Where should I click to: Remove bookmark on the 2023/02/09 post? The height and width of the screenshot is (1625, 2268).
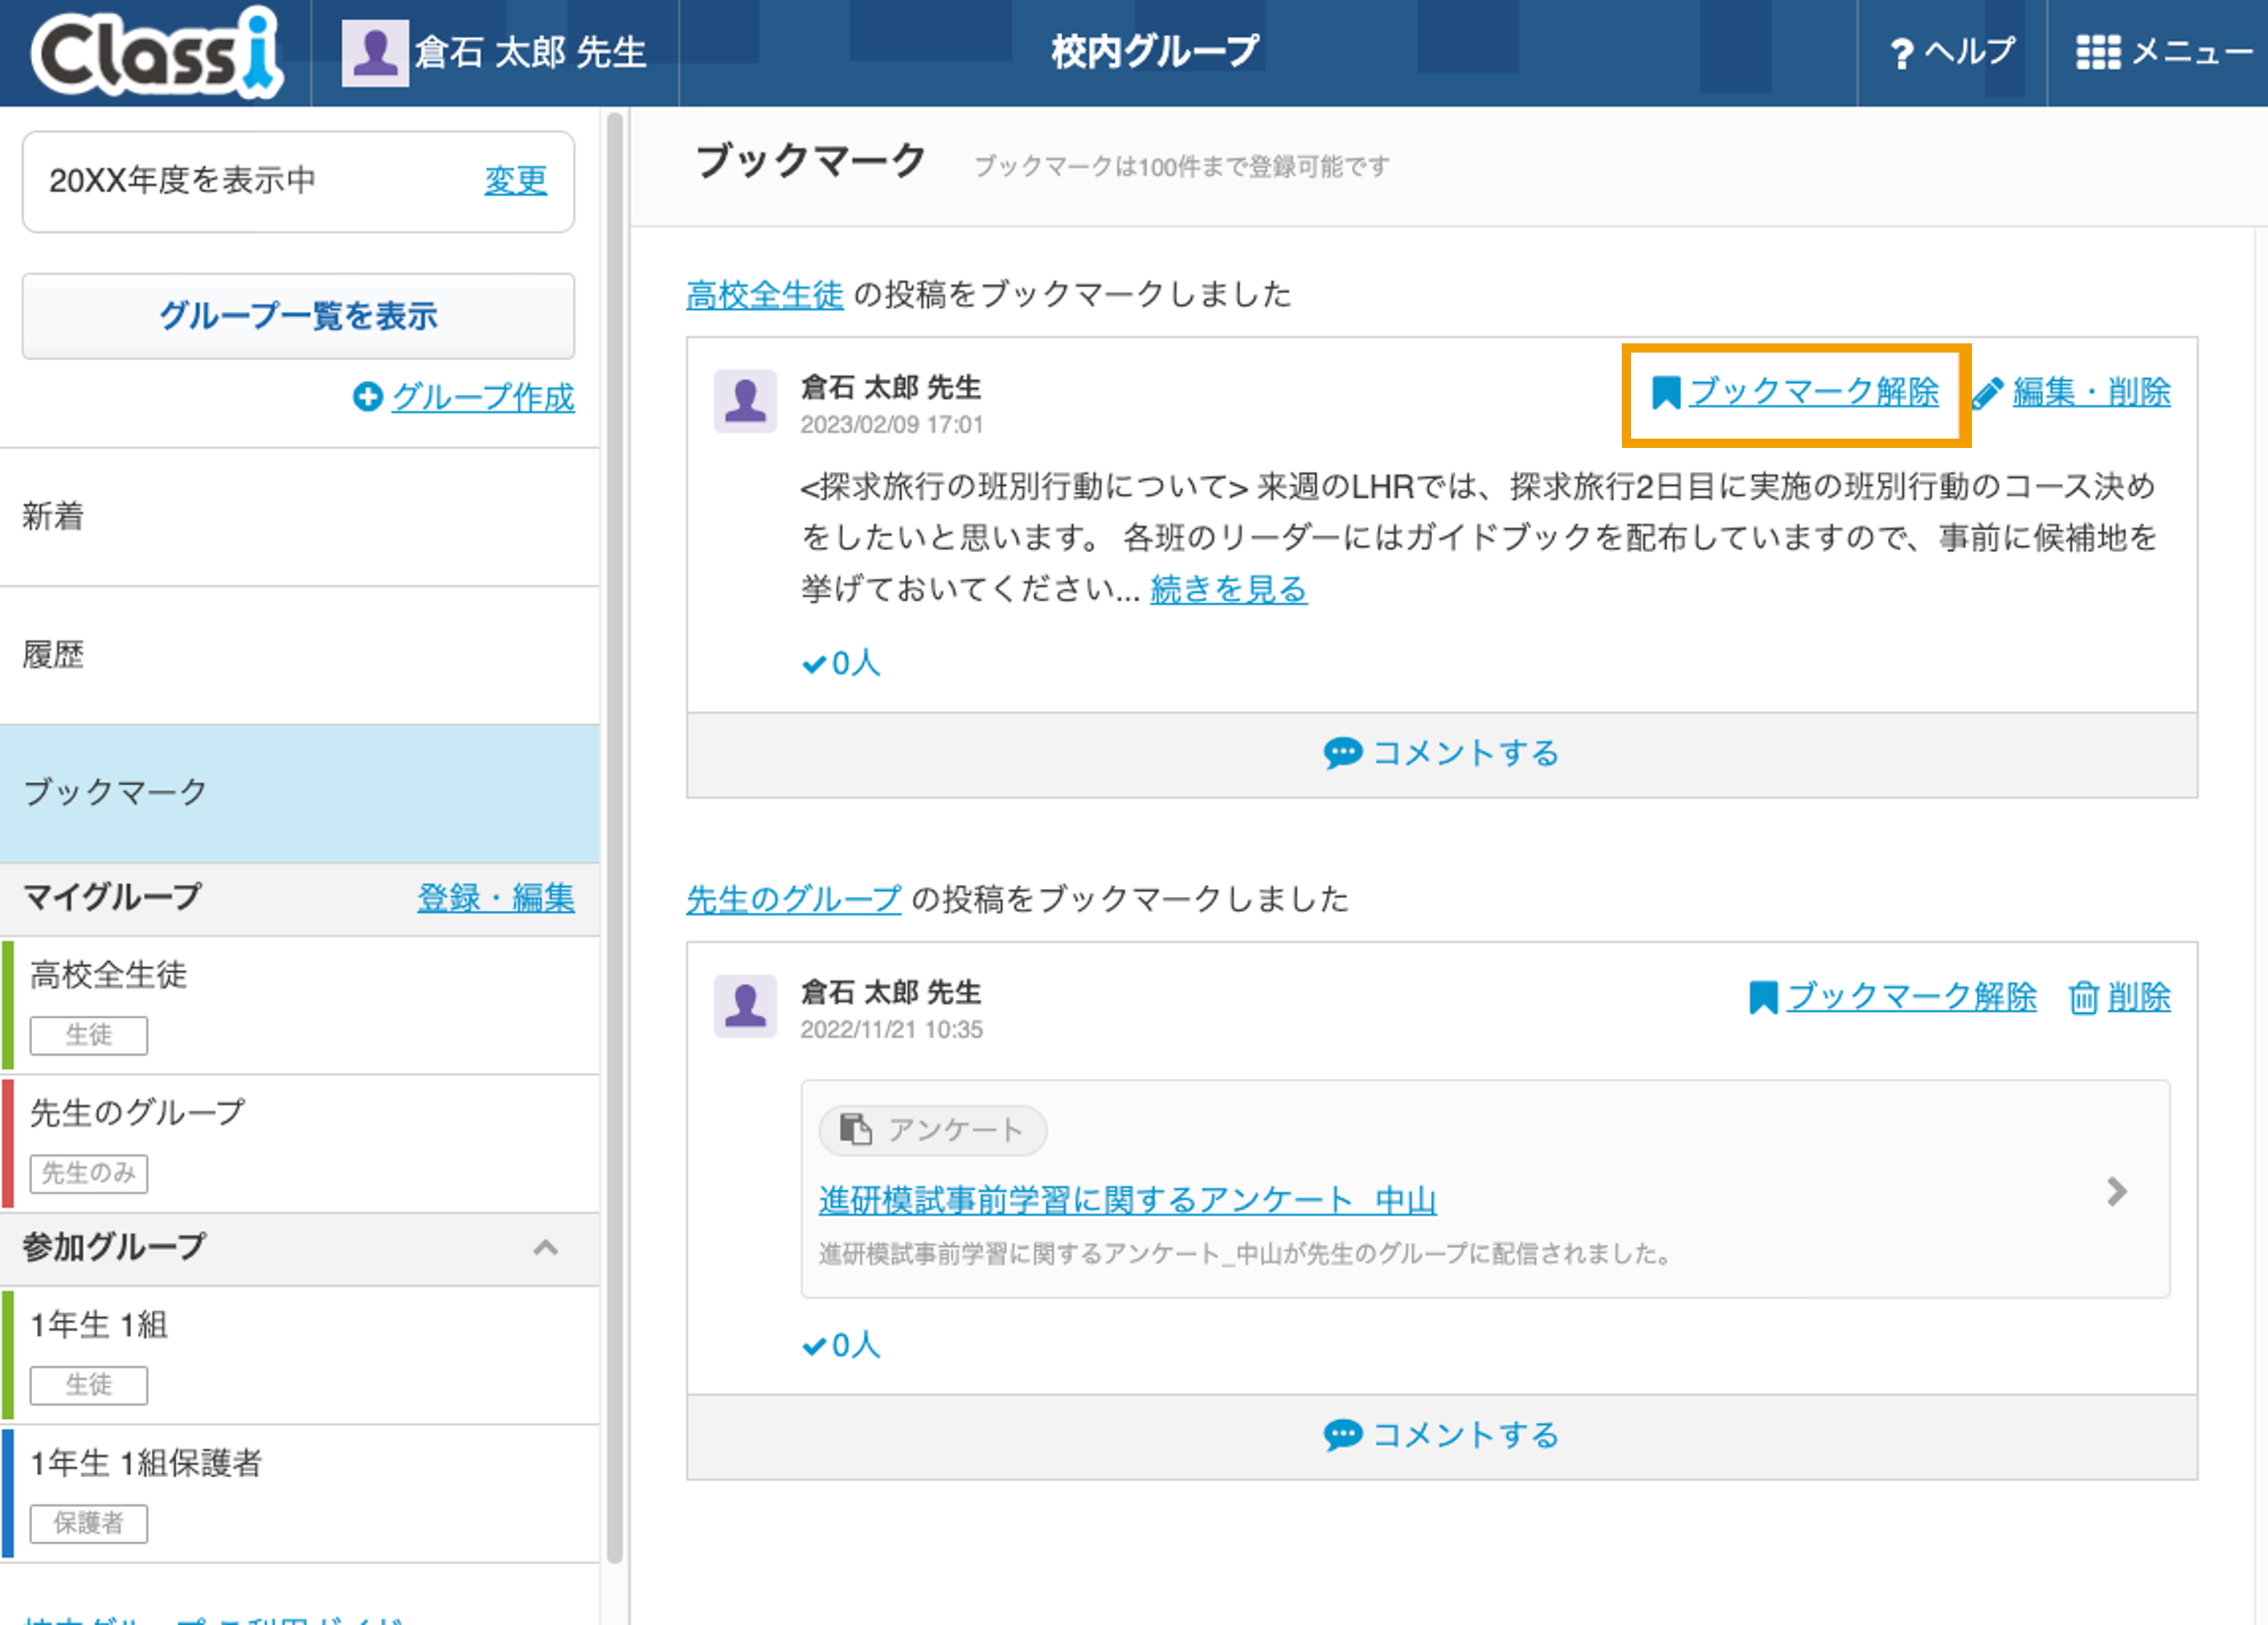click(x=1814, y=391)
